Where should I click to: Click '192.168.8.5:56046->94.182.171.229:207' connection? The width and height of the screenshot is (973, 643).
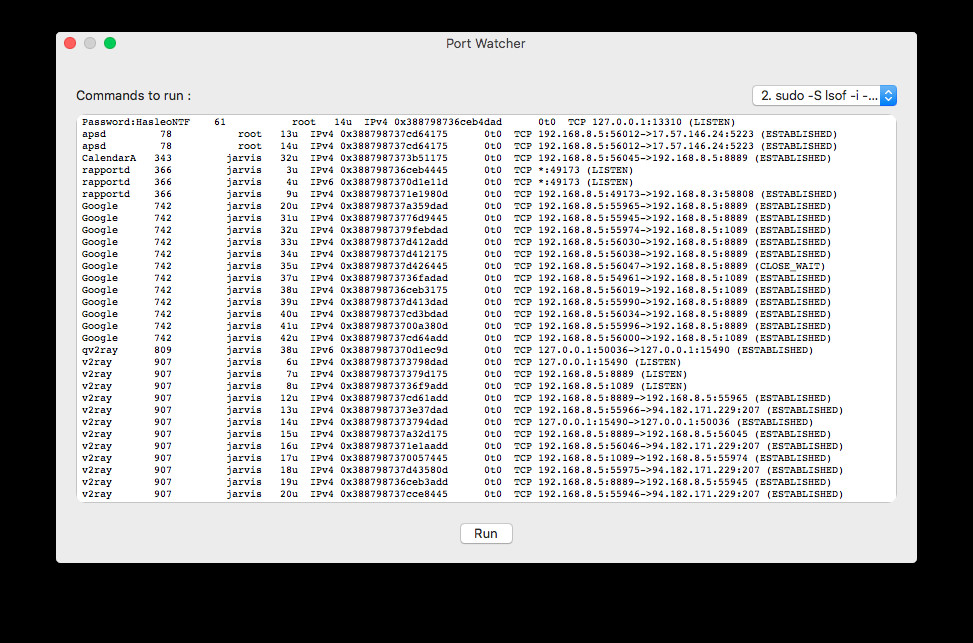coord(648,446)
